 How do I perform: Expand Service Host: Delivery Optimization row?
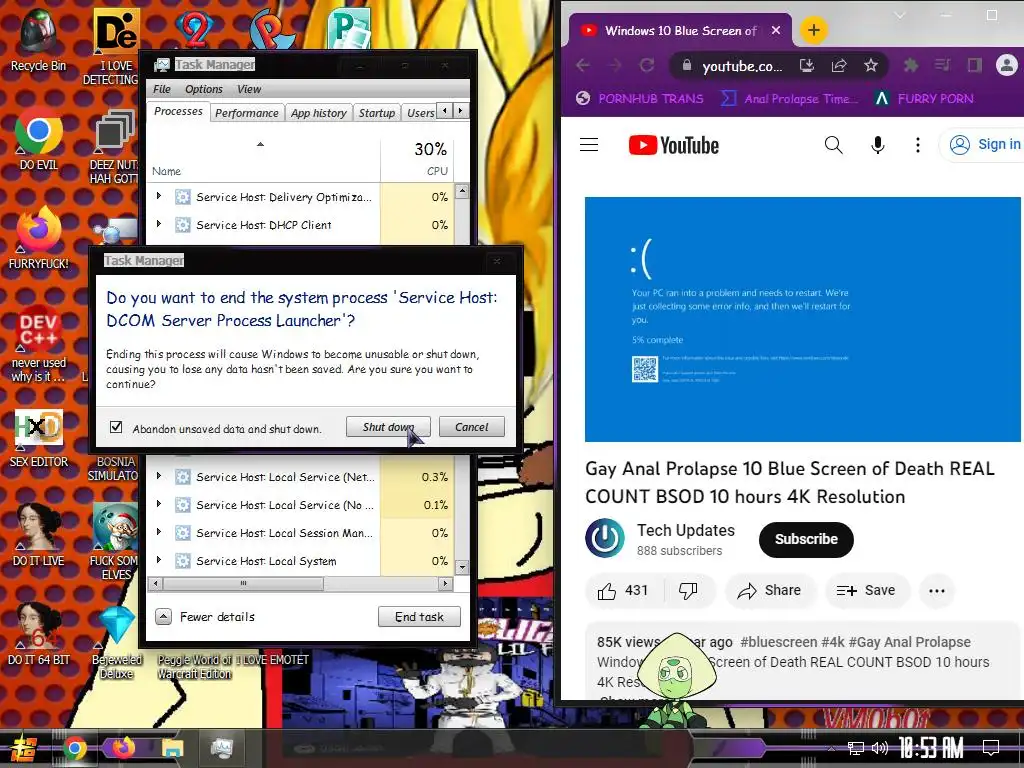tap(159, 196)
